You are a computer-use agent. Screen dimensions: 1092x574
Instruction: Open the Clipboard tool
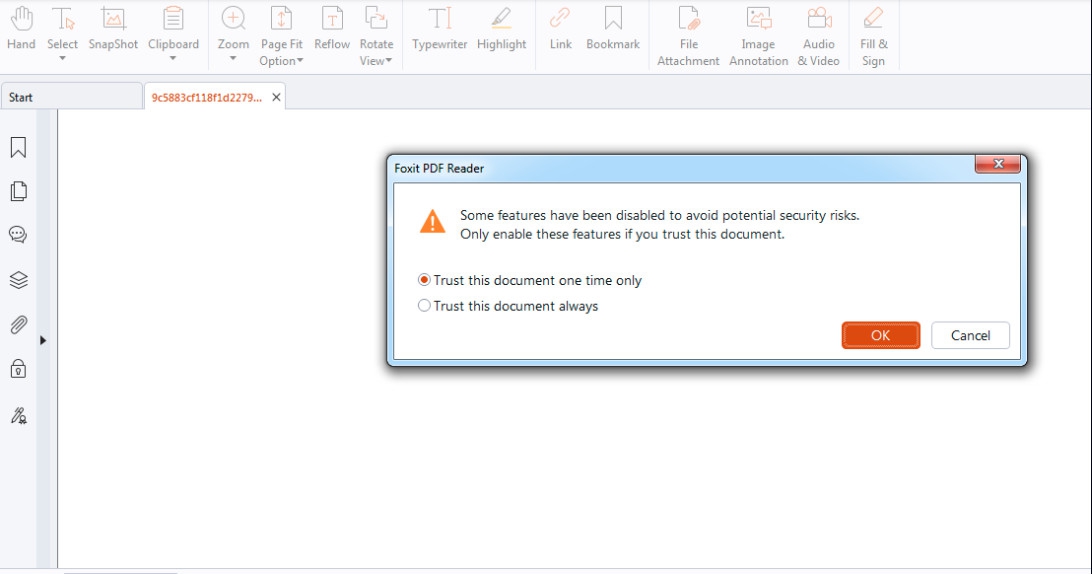click(x=173, y=28)
